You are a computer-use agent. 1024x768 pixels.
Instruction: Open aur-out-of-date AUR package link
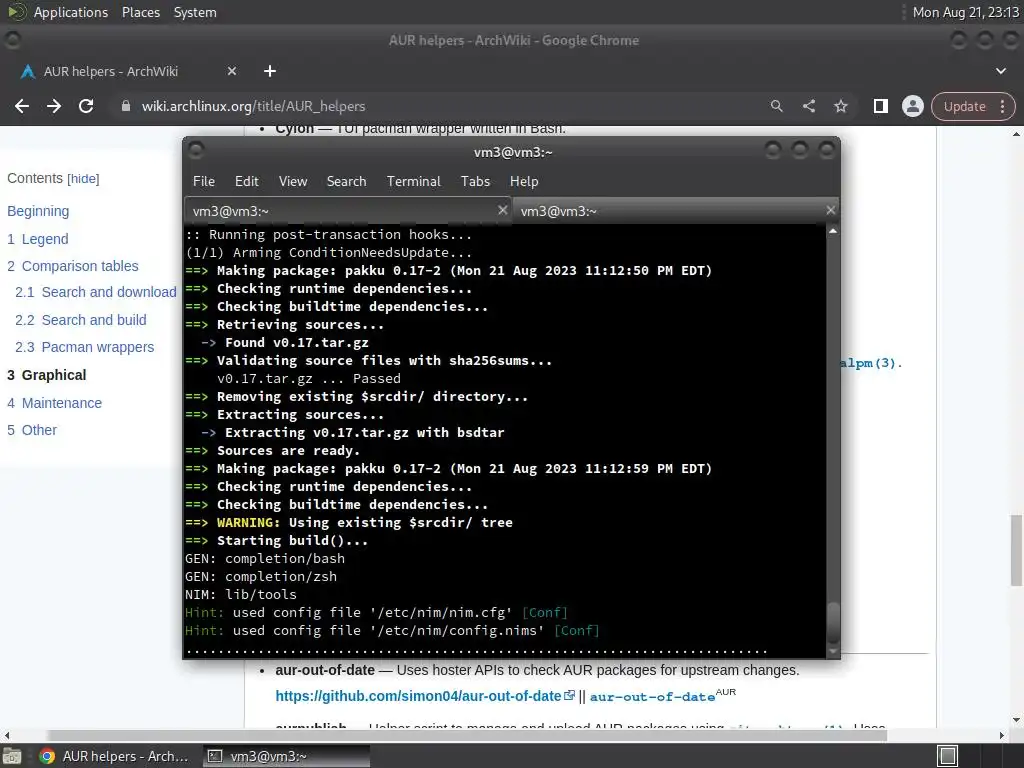click(652, 697)
